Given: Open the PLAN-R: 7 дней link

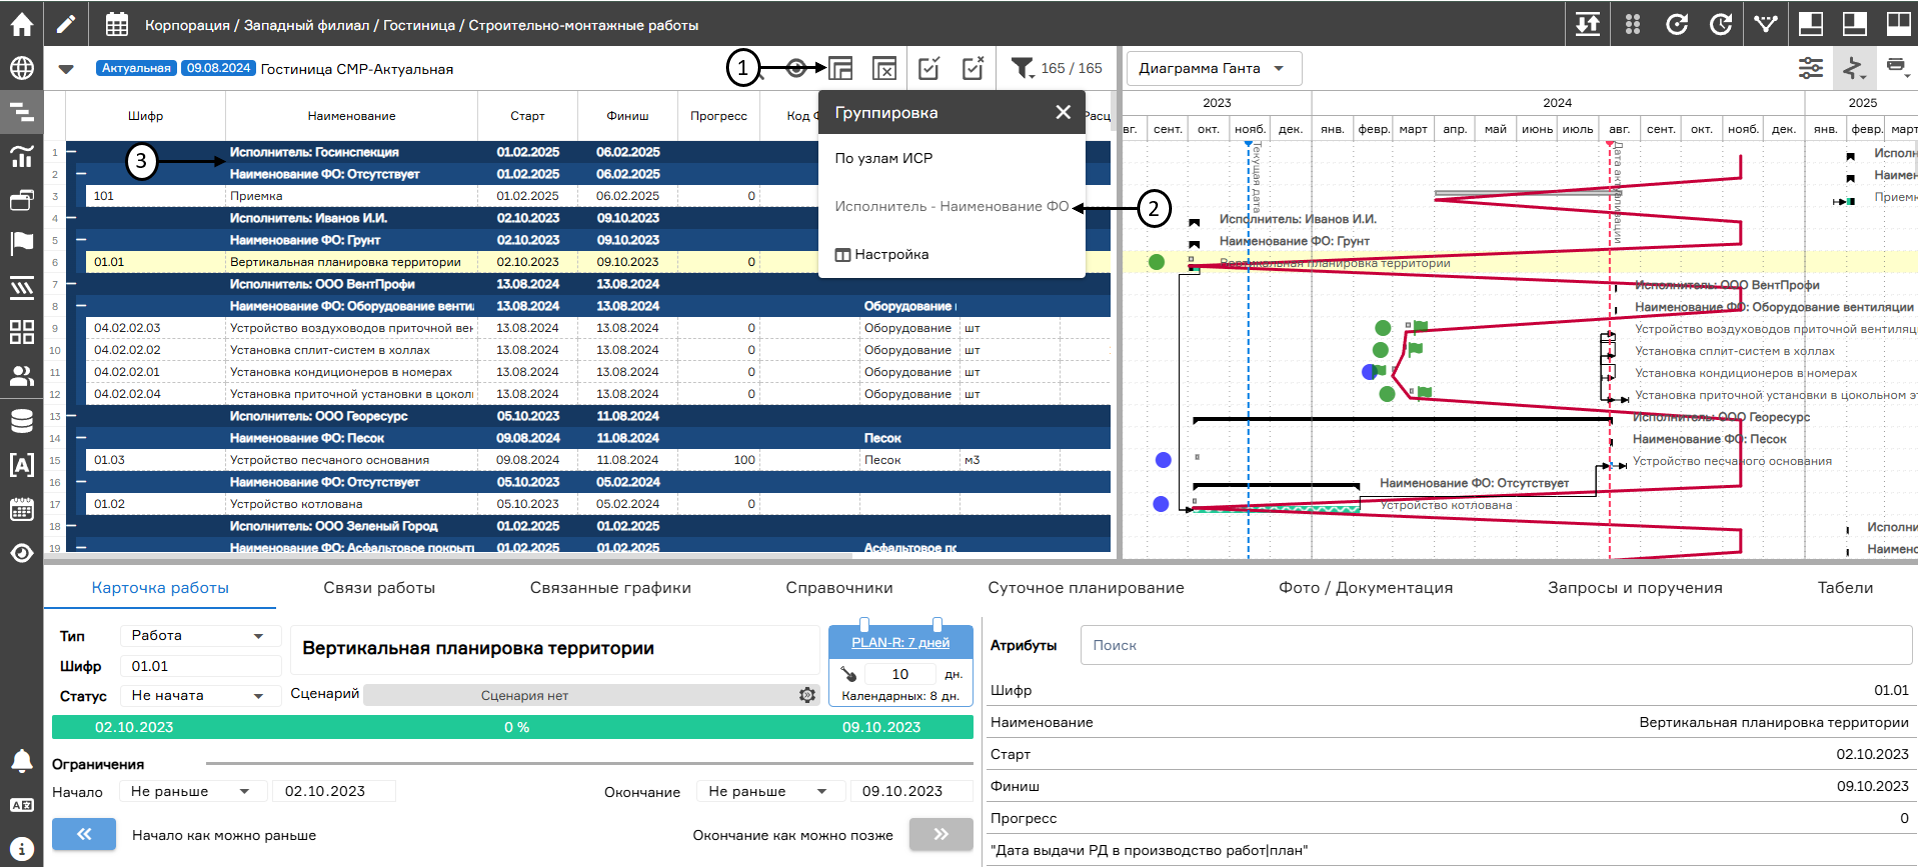Looking at the screenshot, I should pos(900,642).
